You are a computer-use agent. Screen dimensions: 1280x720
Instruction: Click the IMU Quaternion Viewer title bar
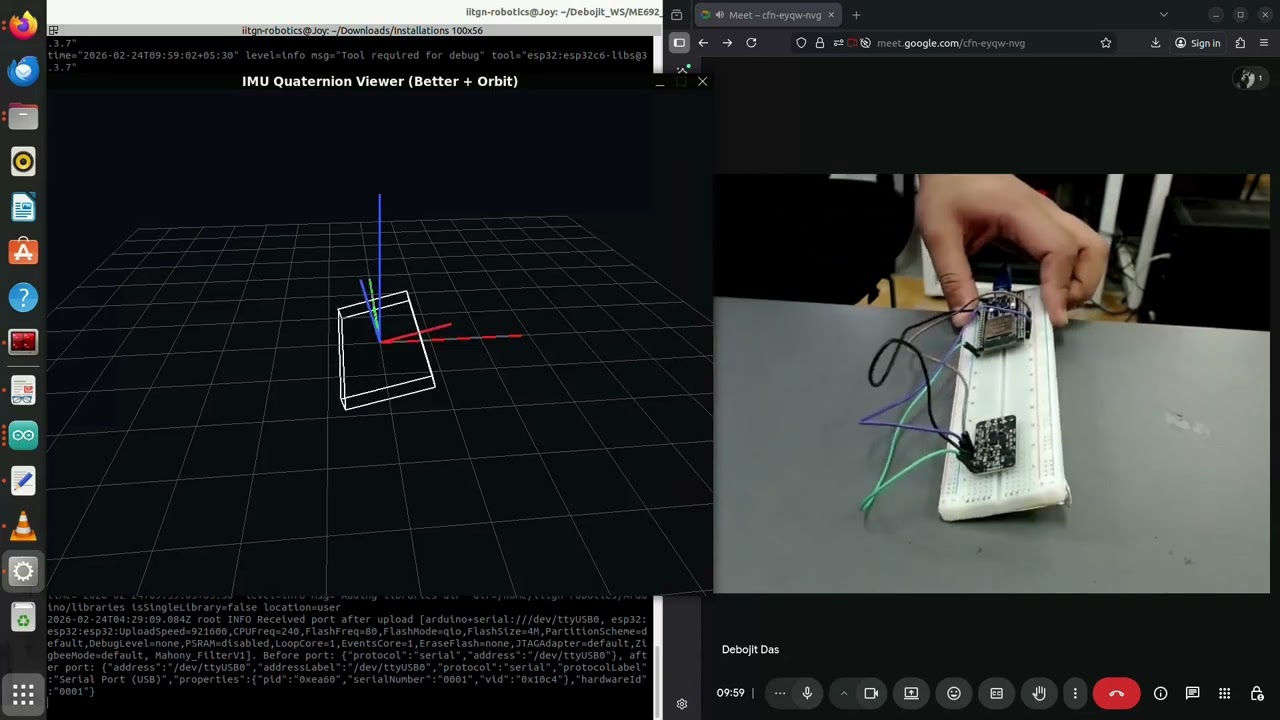coord(380,81)
